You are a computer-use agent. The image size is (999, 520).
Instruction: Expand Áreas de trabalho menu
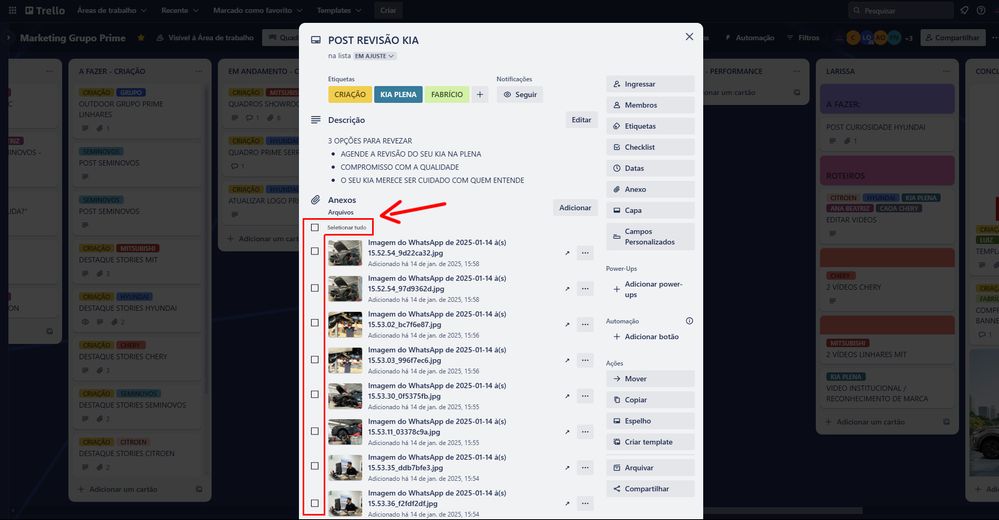click(x=111, y=10)
